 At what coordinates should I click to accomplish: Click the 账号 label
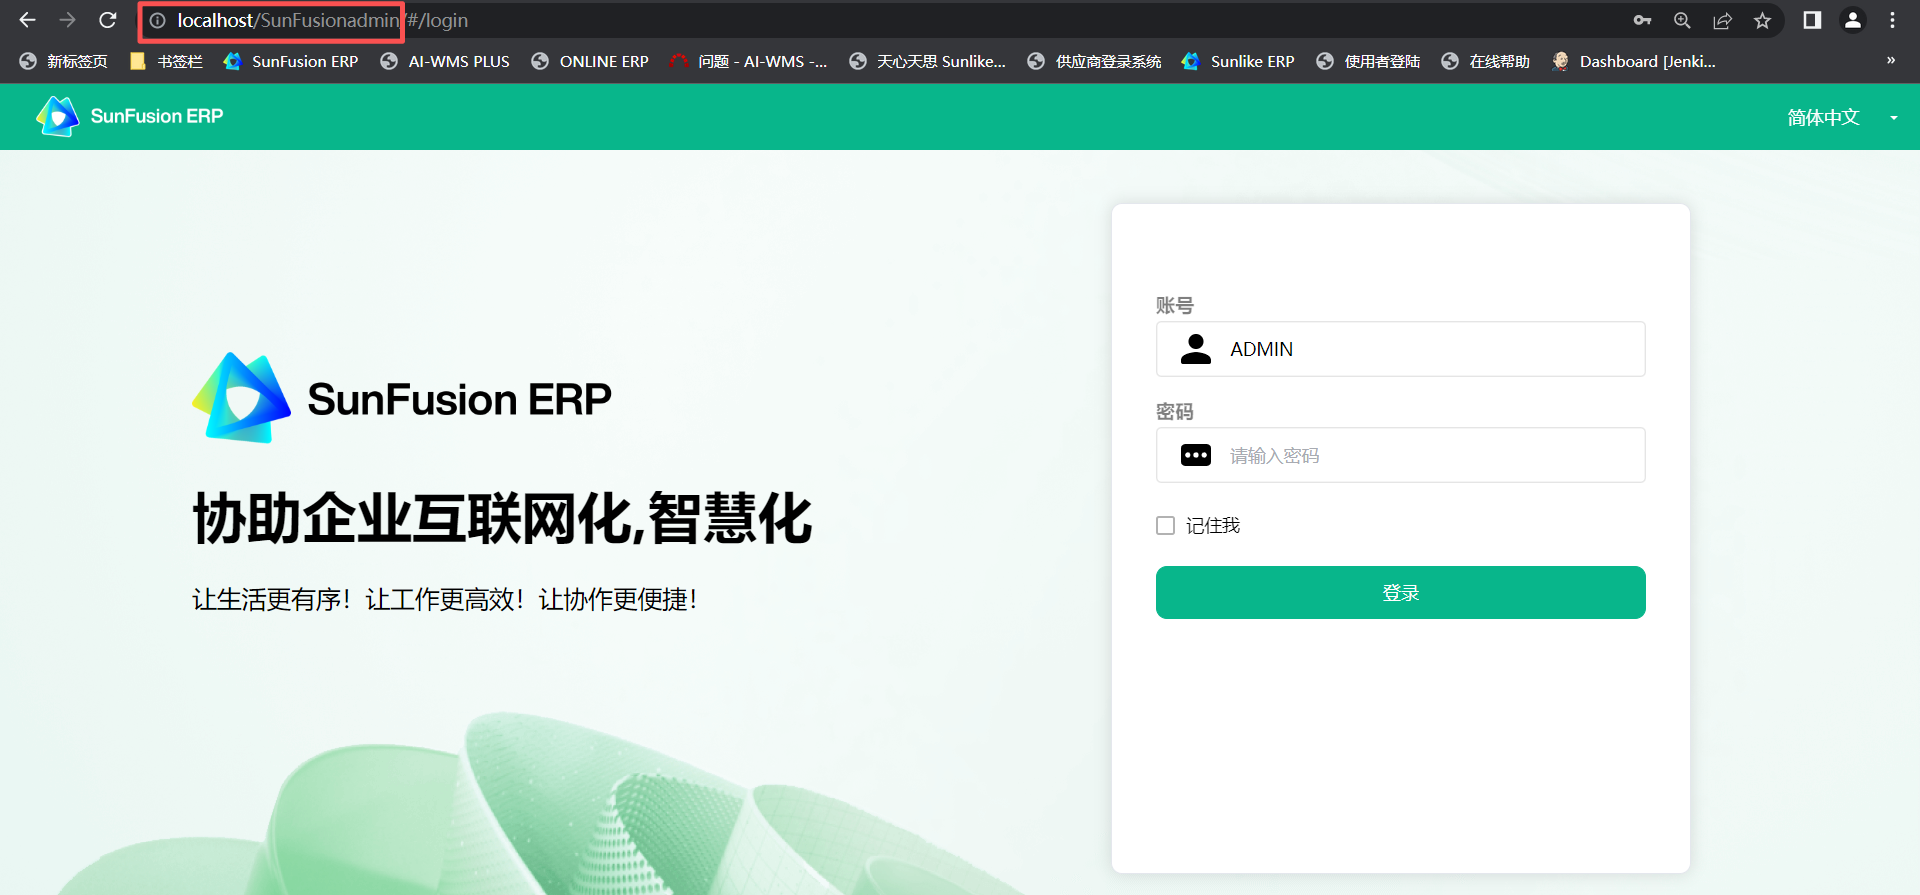tap(1175, 305)
